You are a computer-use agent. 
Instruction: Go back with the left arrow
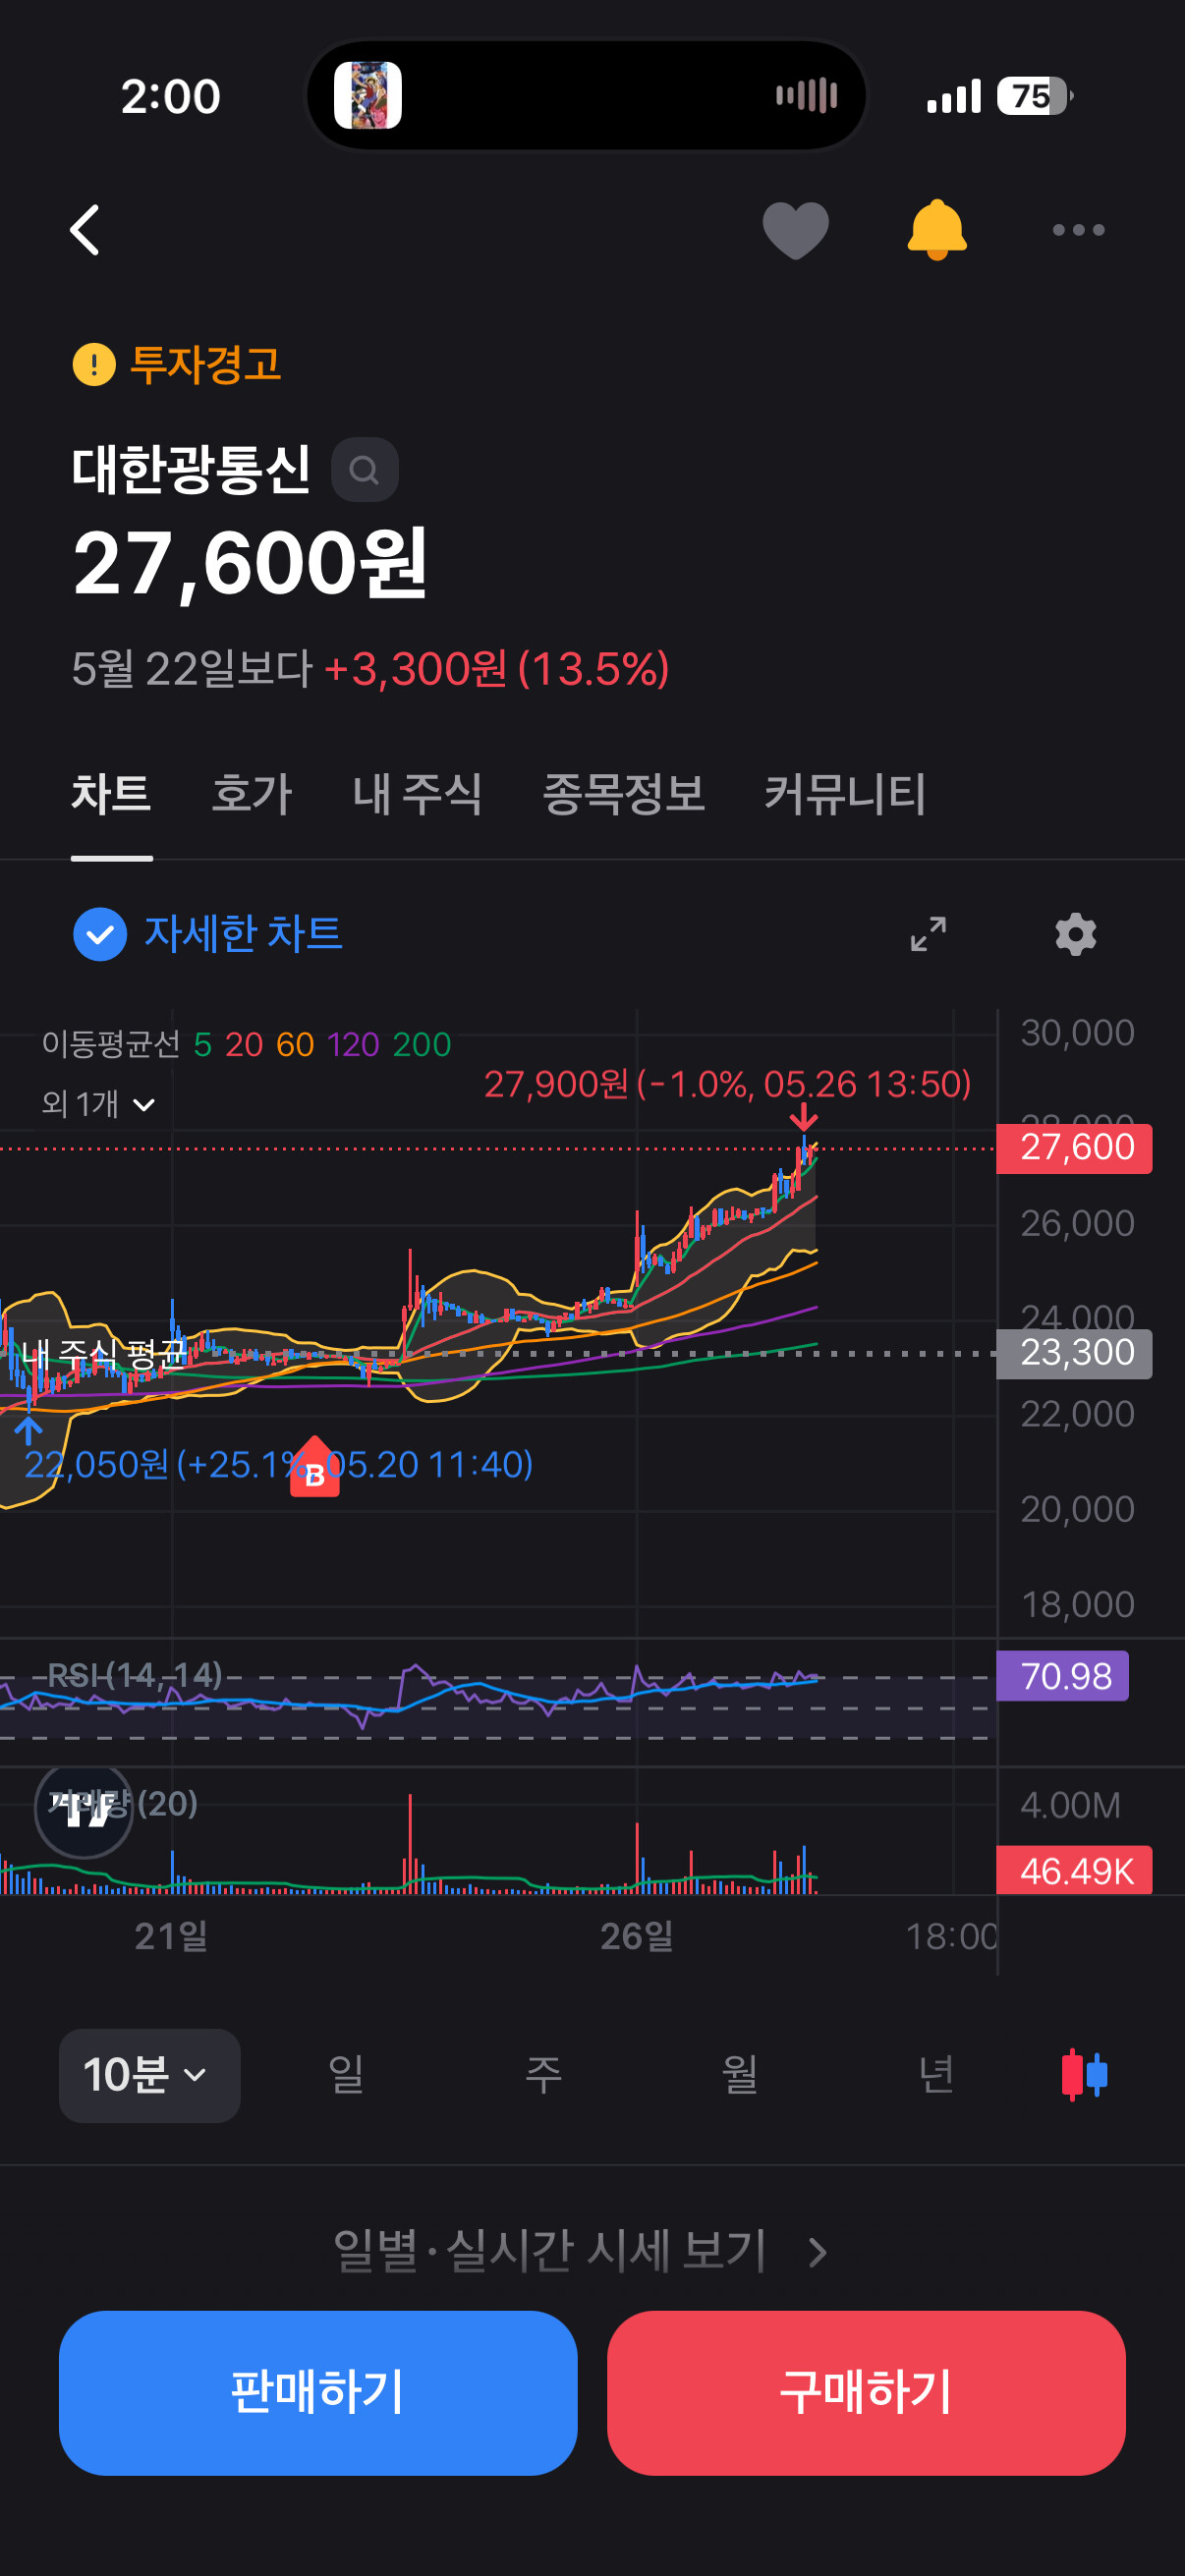click(x=85, y=230)
